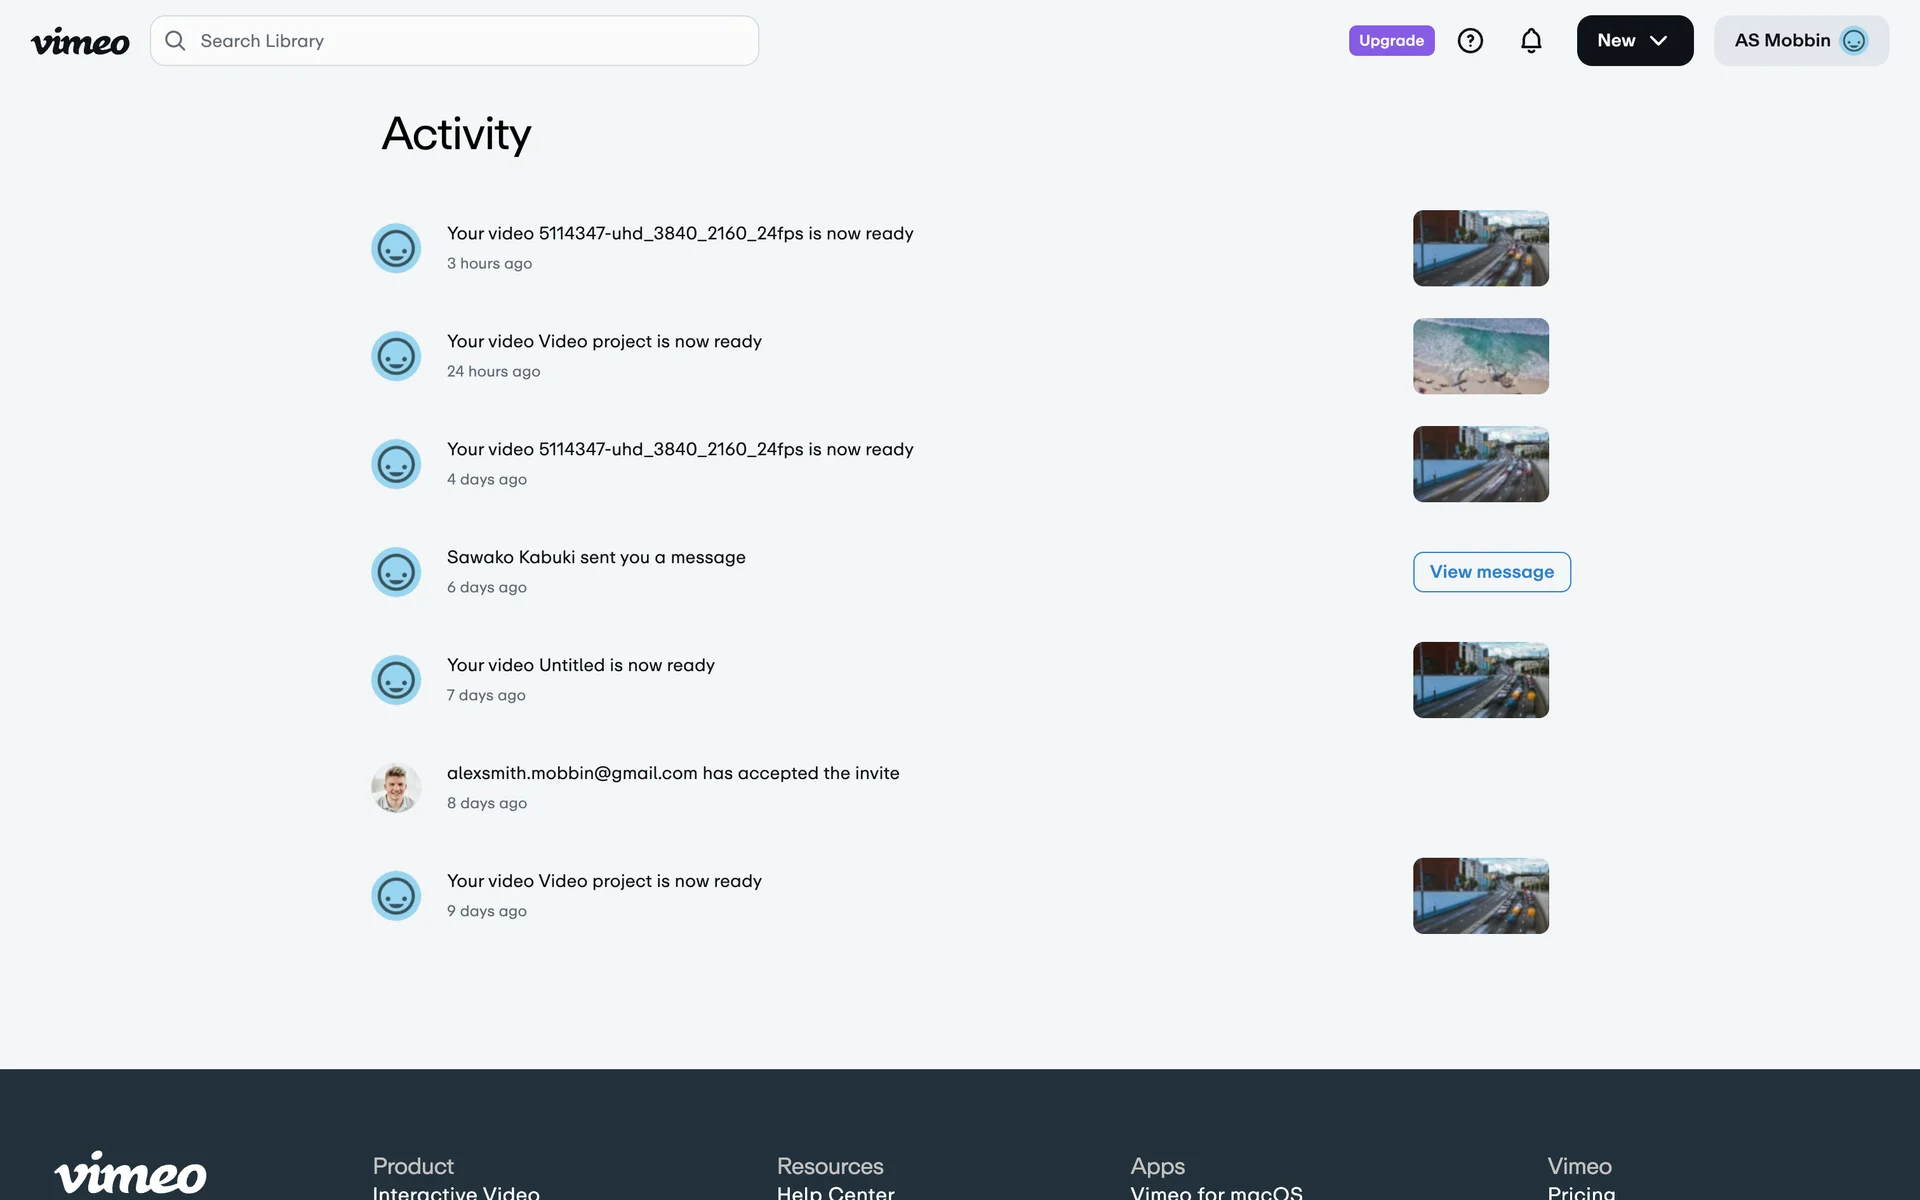Click the Search Library field
This screenshot has height=1200, width=1920.
(470, 41)
